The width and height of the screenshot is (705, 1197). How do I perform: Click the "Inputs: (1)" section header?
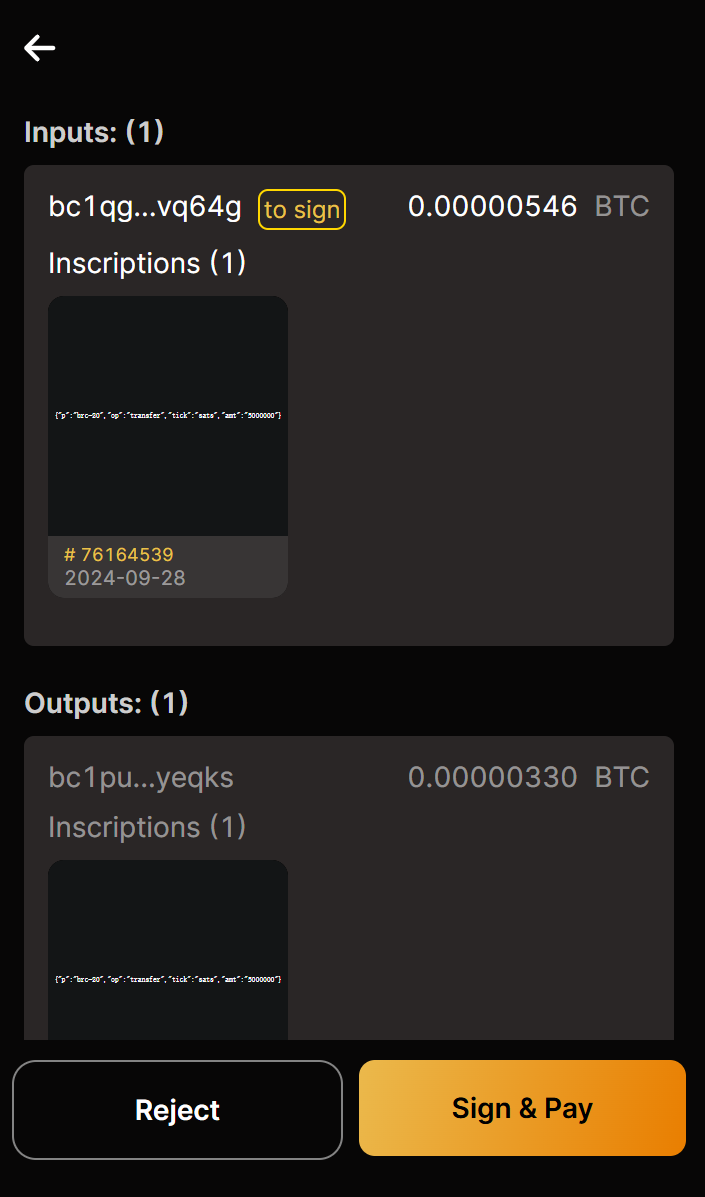click(94, 132)
